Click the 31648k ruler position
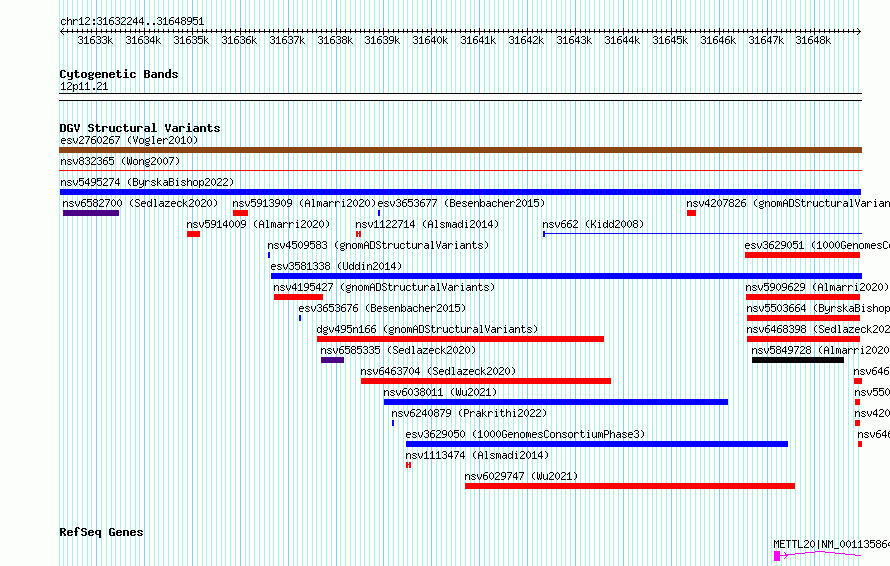 point(813,41)
